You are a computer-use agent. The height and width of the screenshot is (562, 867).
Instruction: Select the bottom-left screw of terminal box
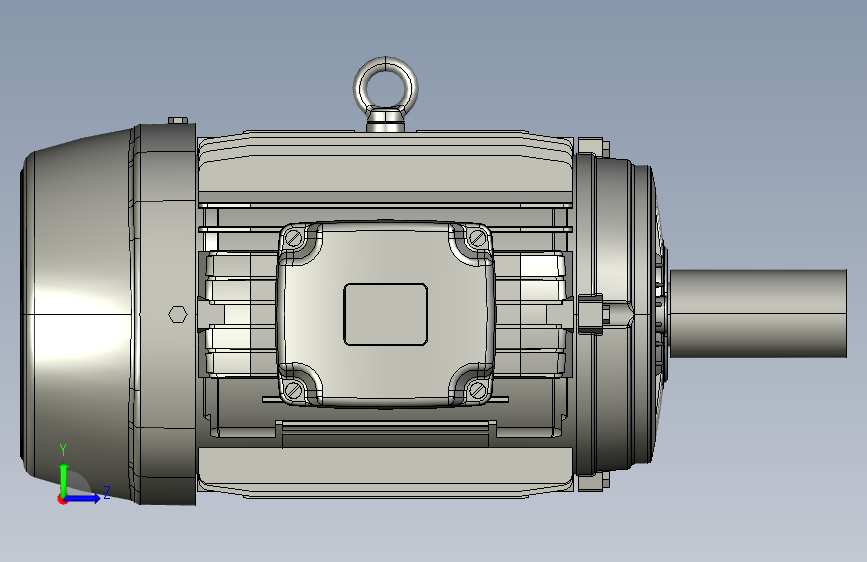tap(294, 390)
